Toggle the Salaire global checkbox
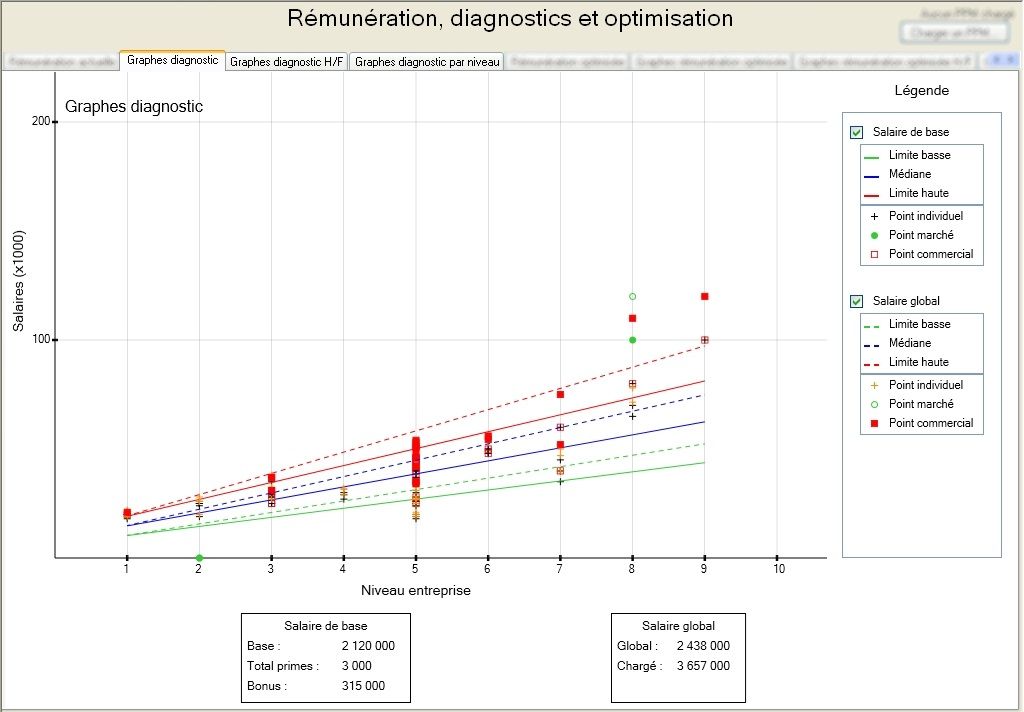The height and width of the screenshot is (712, 1024). pyautogui.click(x=856, y=302)
